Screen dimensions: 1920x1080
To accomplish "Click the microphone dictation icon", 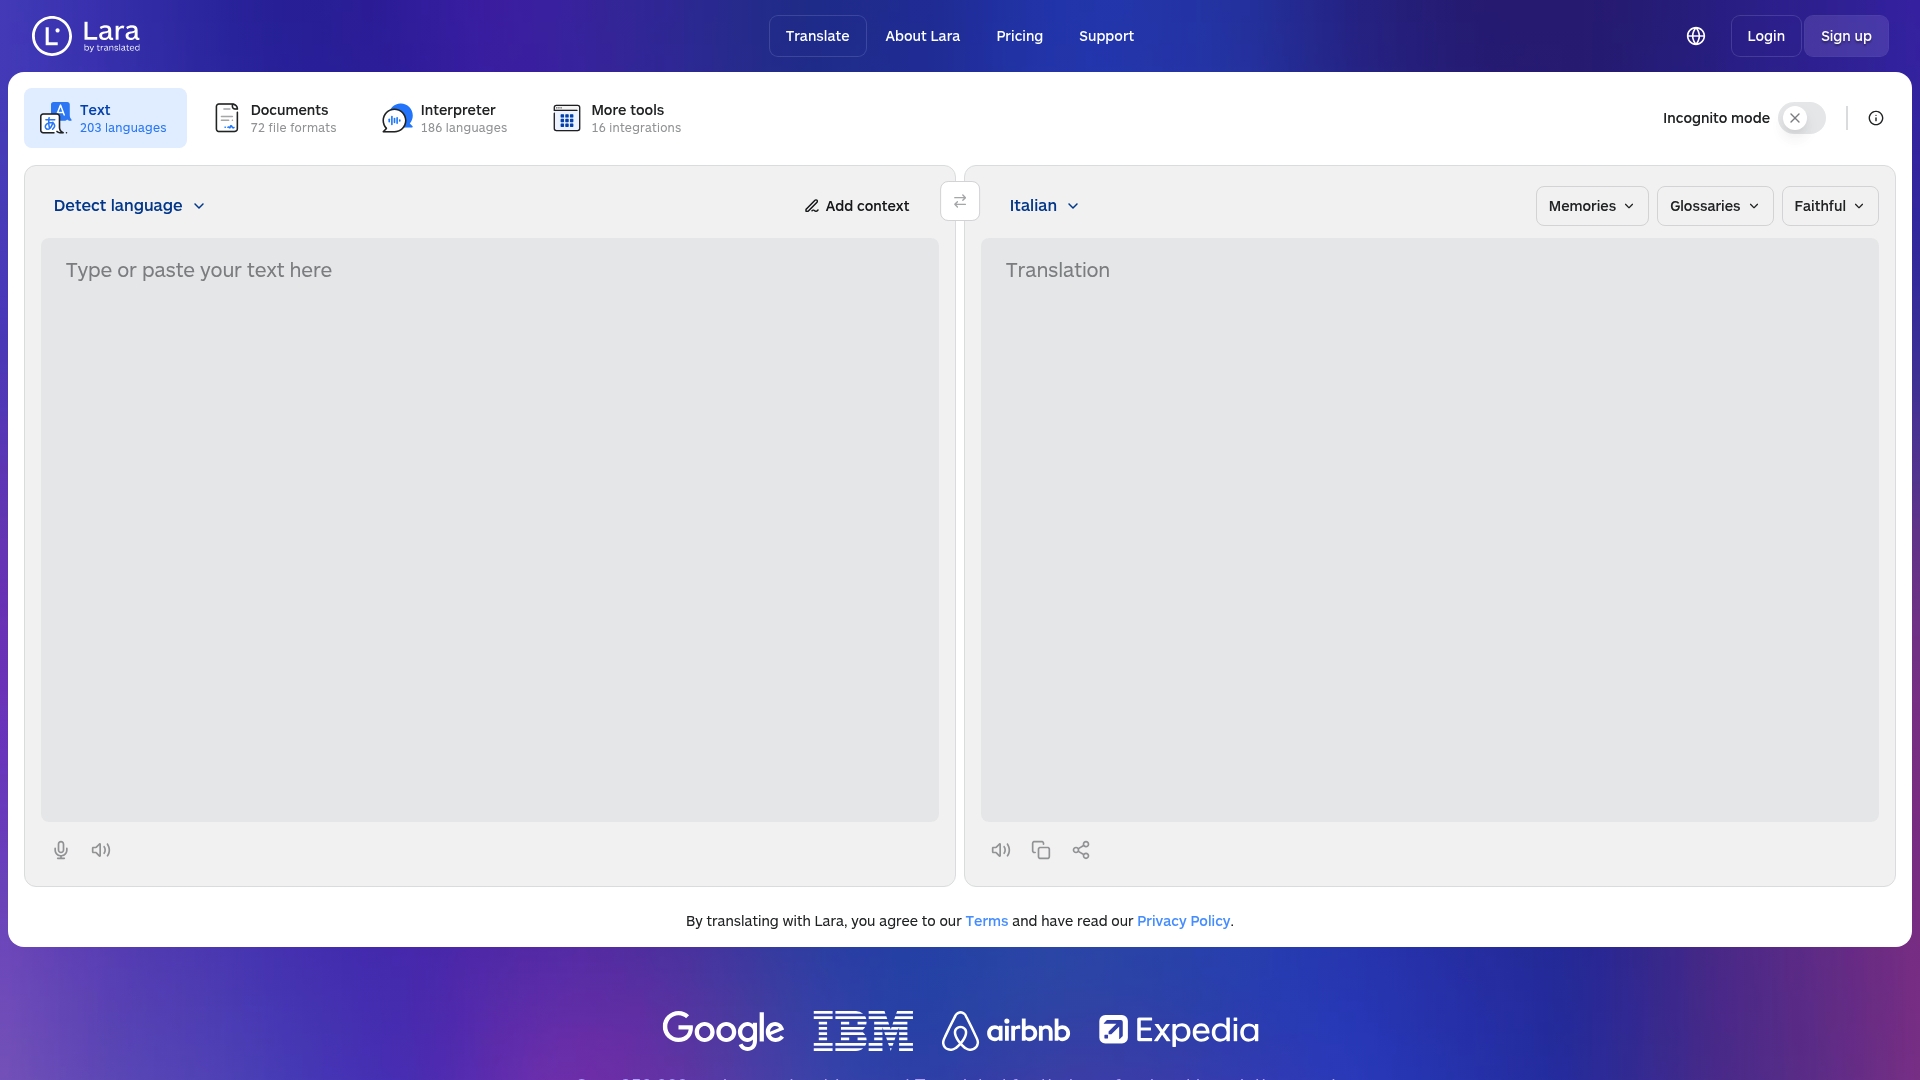I will (x=61, y=850).
